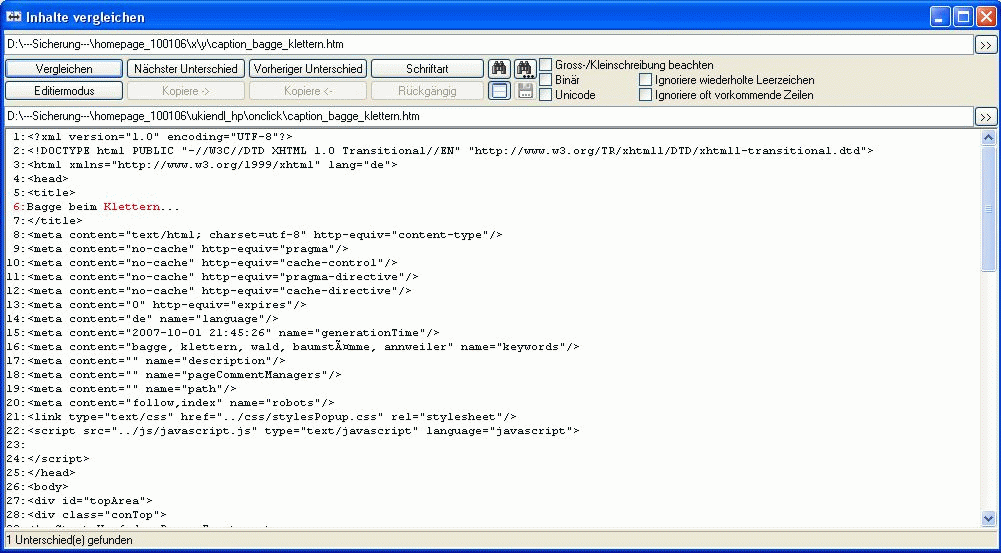Minimize the Inhalte vergleichen window
The height and width of the screenshot is (553, 1001).
point(940,17)
